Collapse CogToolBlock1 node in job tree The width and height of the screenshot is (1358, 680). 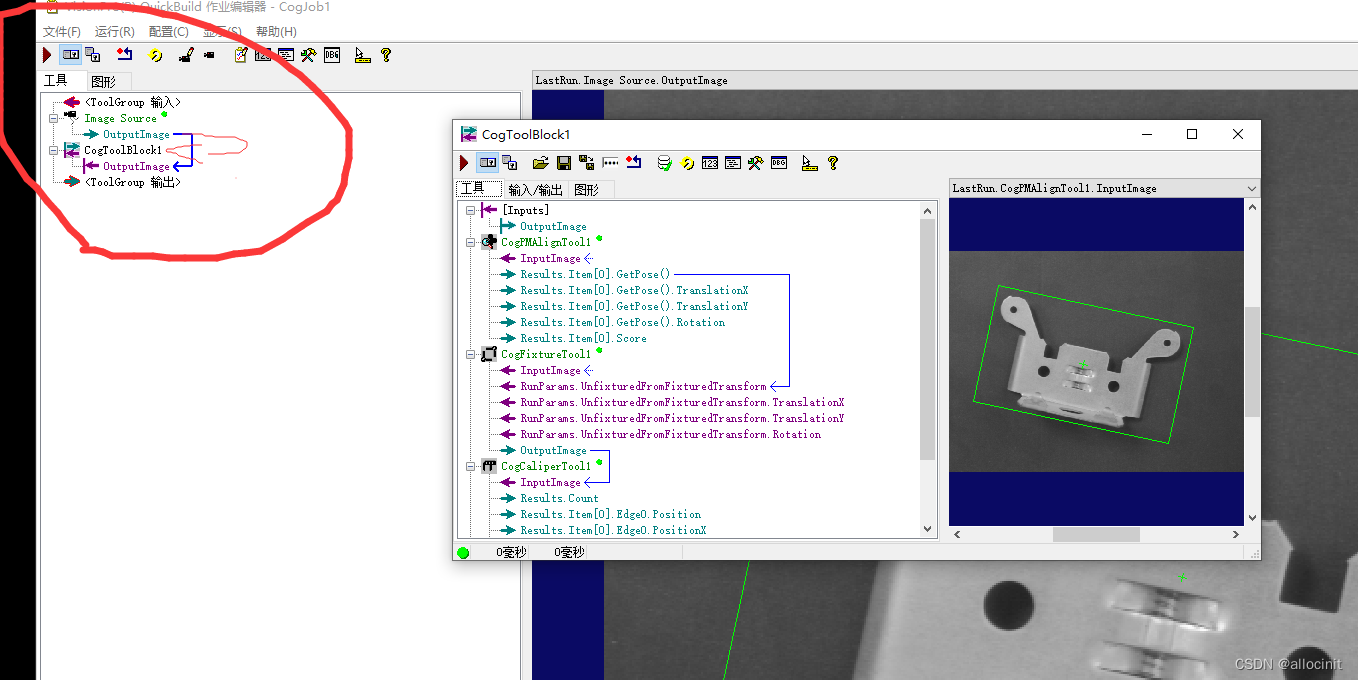point(54,150)
